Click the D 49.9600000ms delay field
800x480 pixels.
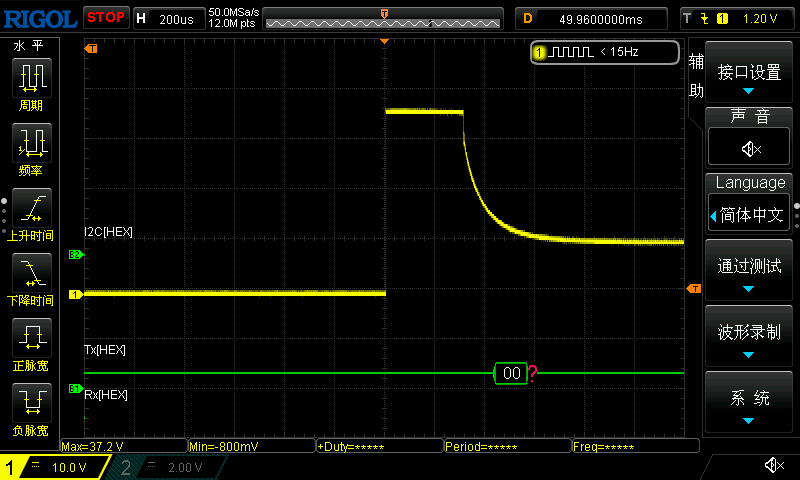pyautogui.click(x=591, y=19)
